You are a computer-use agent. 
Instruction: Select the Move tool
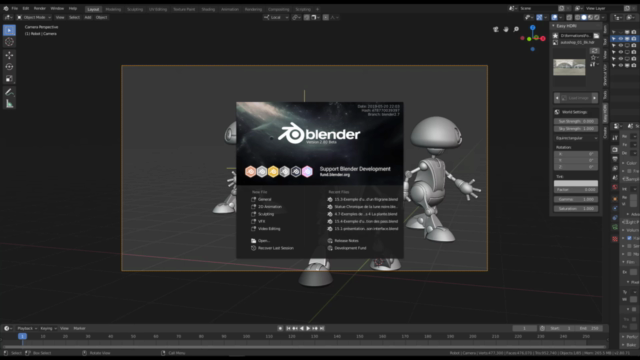click(x=9, y=55)
